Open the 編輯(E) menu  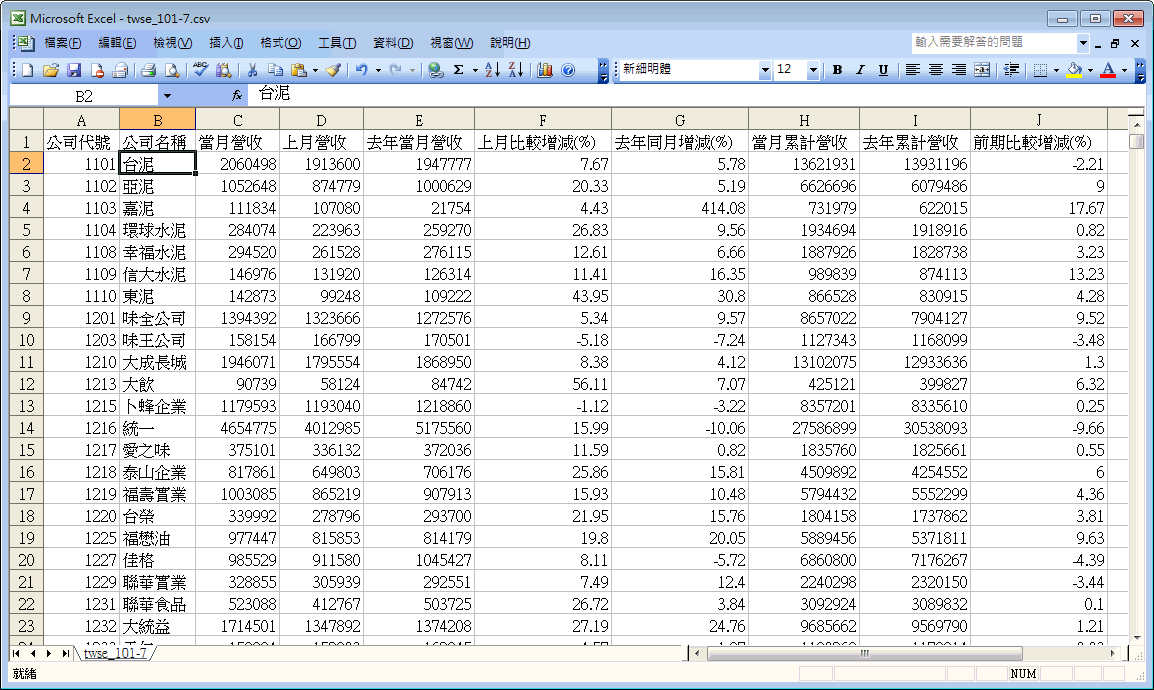click(x=117, y=43)
